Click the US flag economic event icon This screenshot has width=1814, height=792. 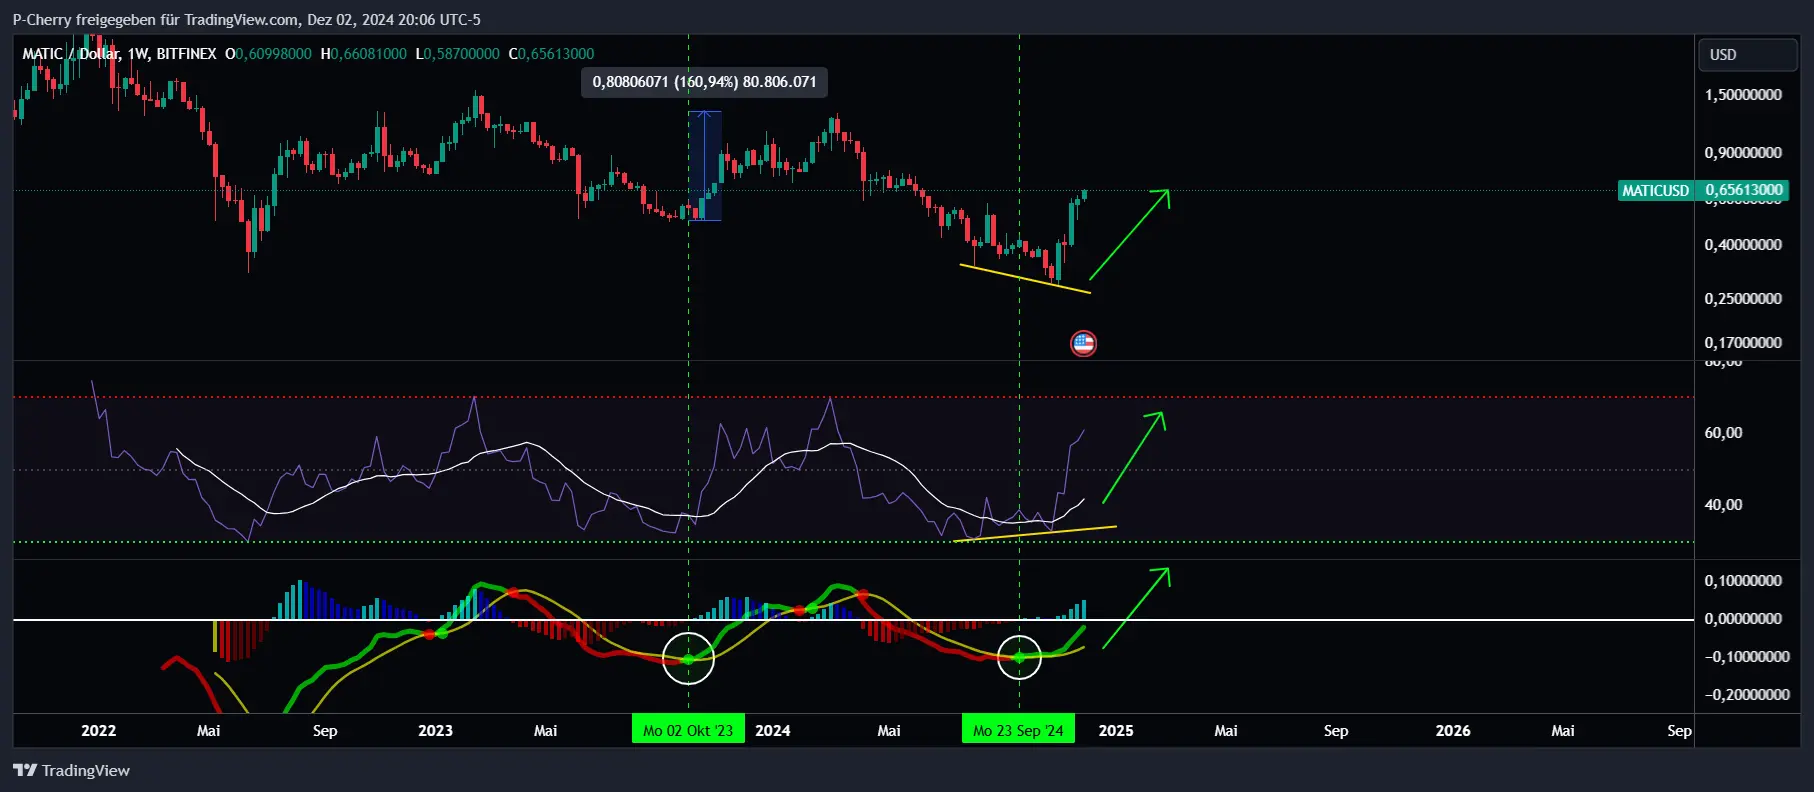[x=1083, y=344]
